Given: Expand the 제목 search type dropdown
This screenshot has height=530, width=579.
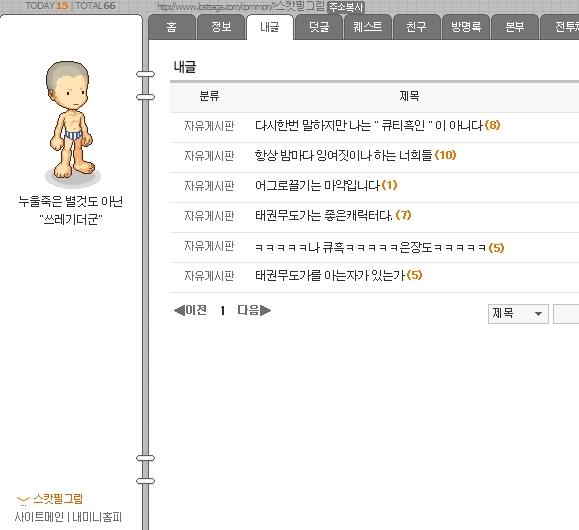Looking at the screenshot, I should [x=518, y=314].
